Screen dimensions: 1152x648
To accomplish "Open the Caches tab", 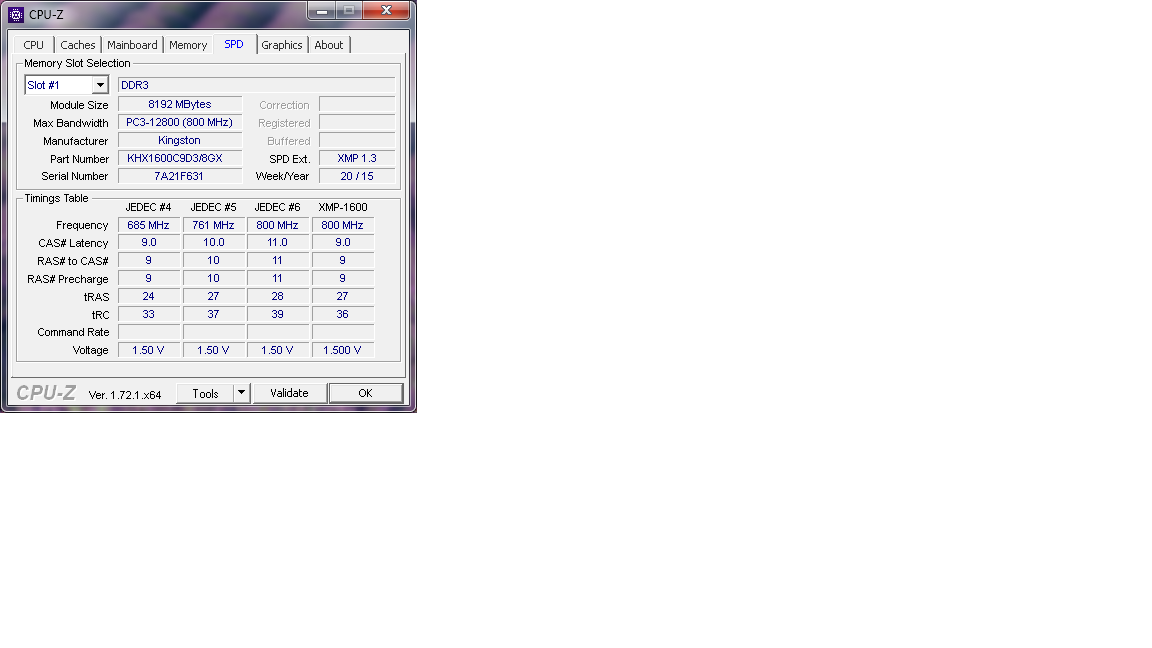I will pos(77,45).
